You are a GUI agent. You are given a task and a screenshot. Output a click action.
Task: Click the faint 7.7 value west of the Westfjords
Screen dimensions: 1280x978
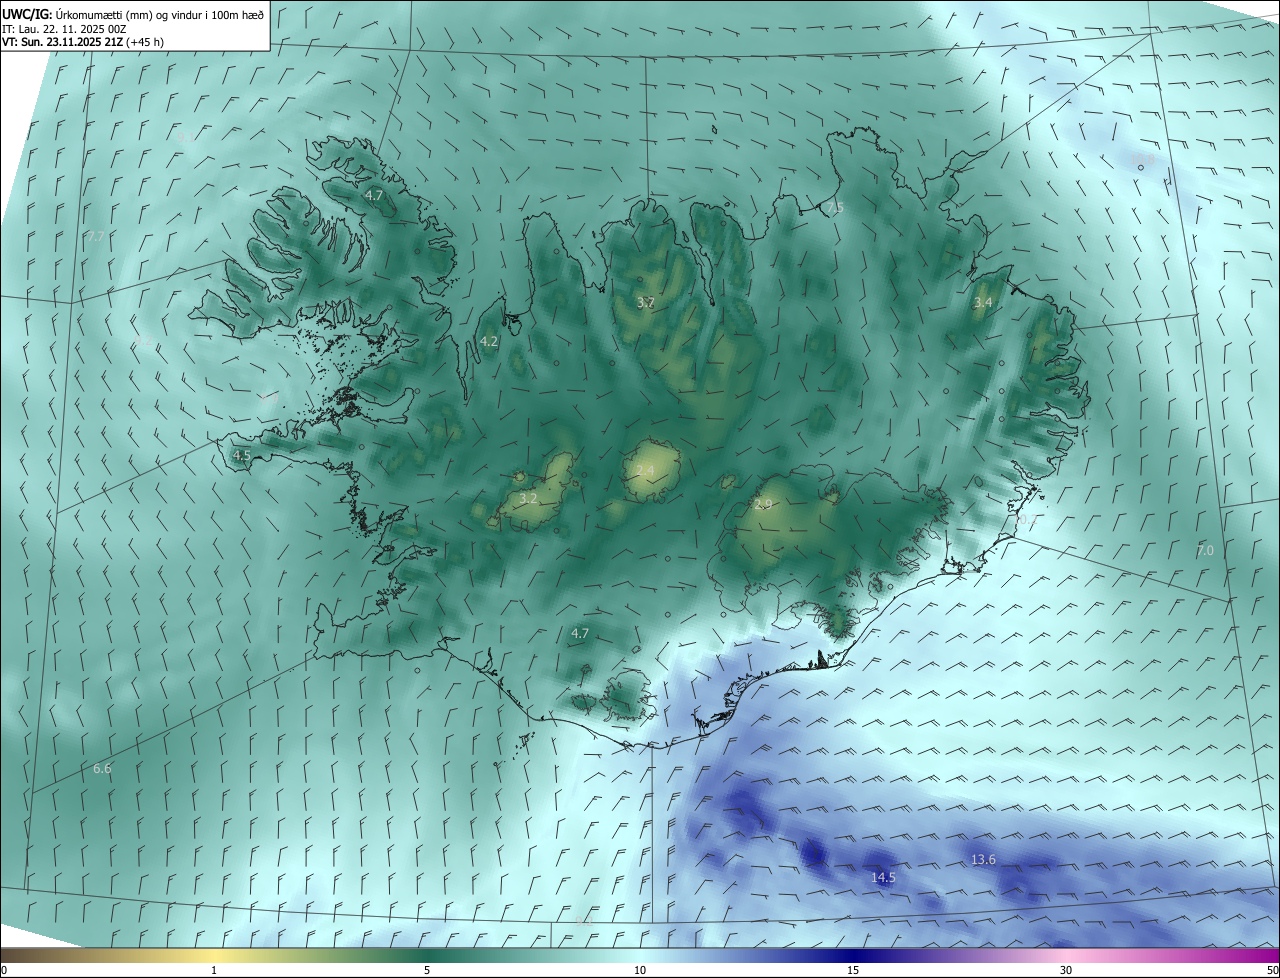pos(95,236)
